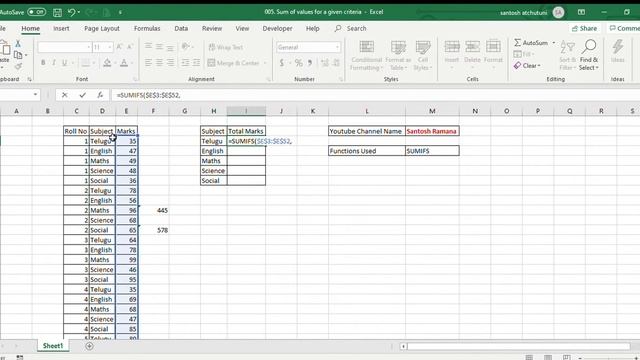Click the Functions Used cell
Viewport: 640px width, 360px height.
pos(367,151)
